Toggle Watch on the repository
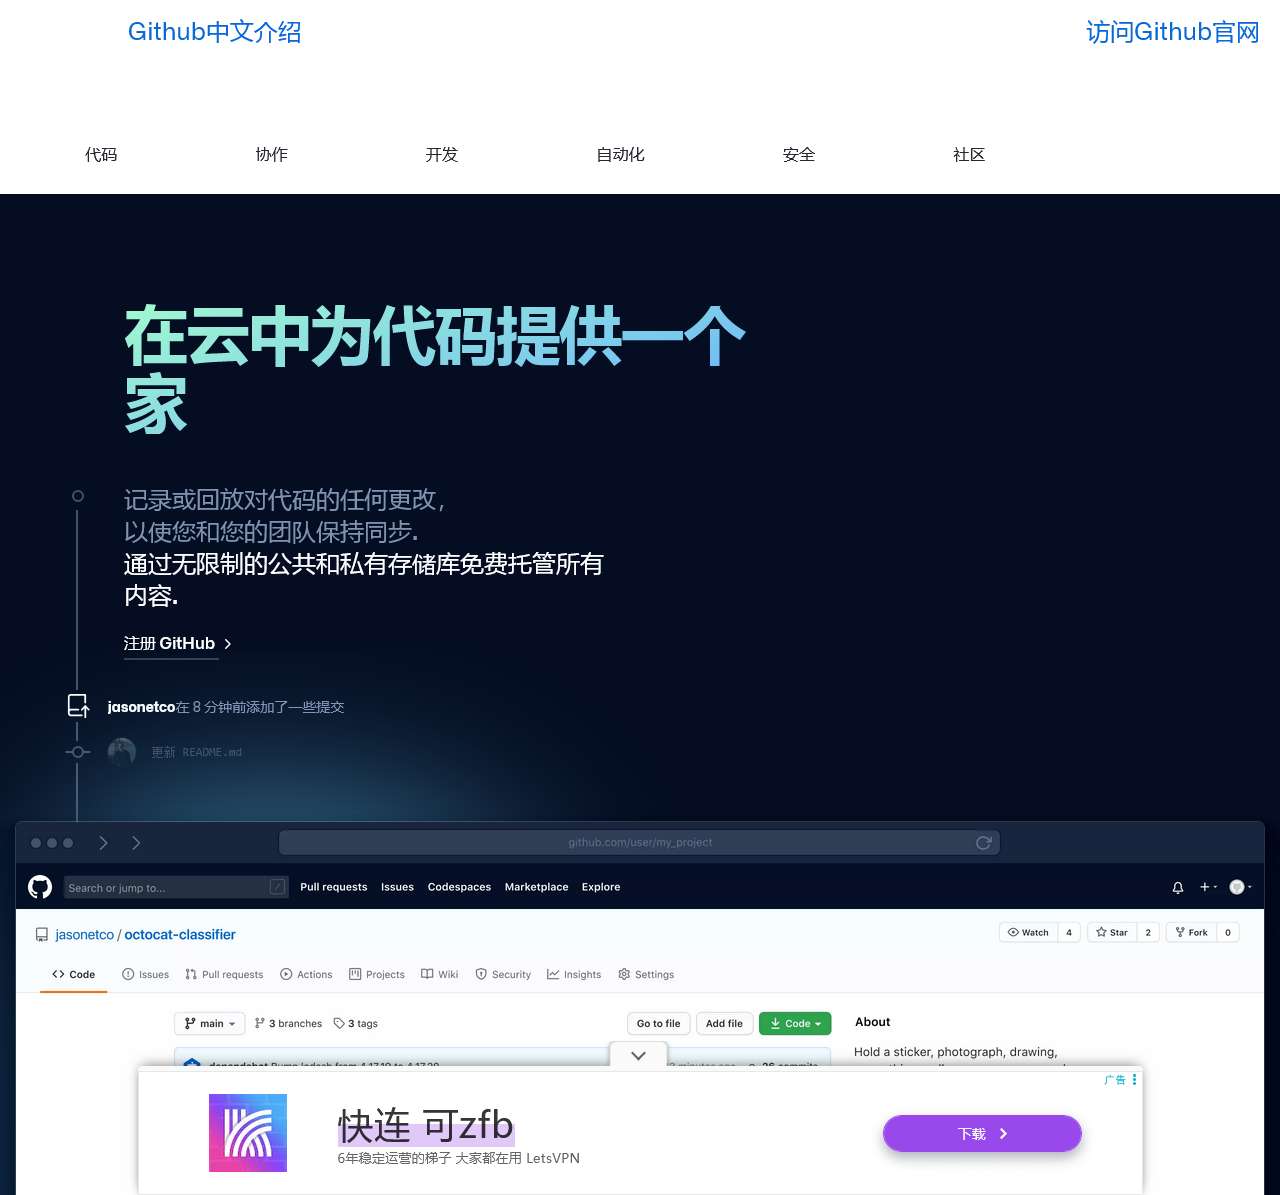The width and height of the screenshot is (1280, 1195). tap(1028, 932)
